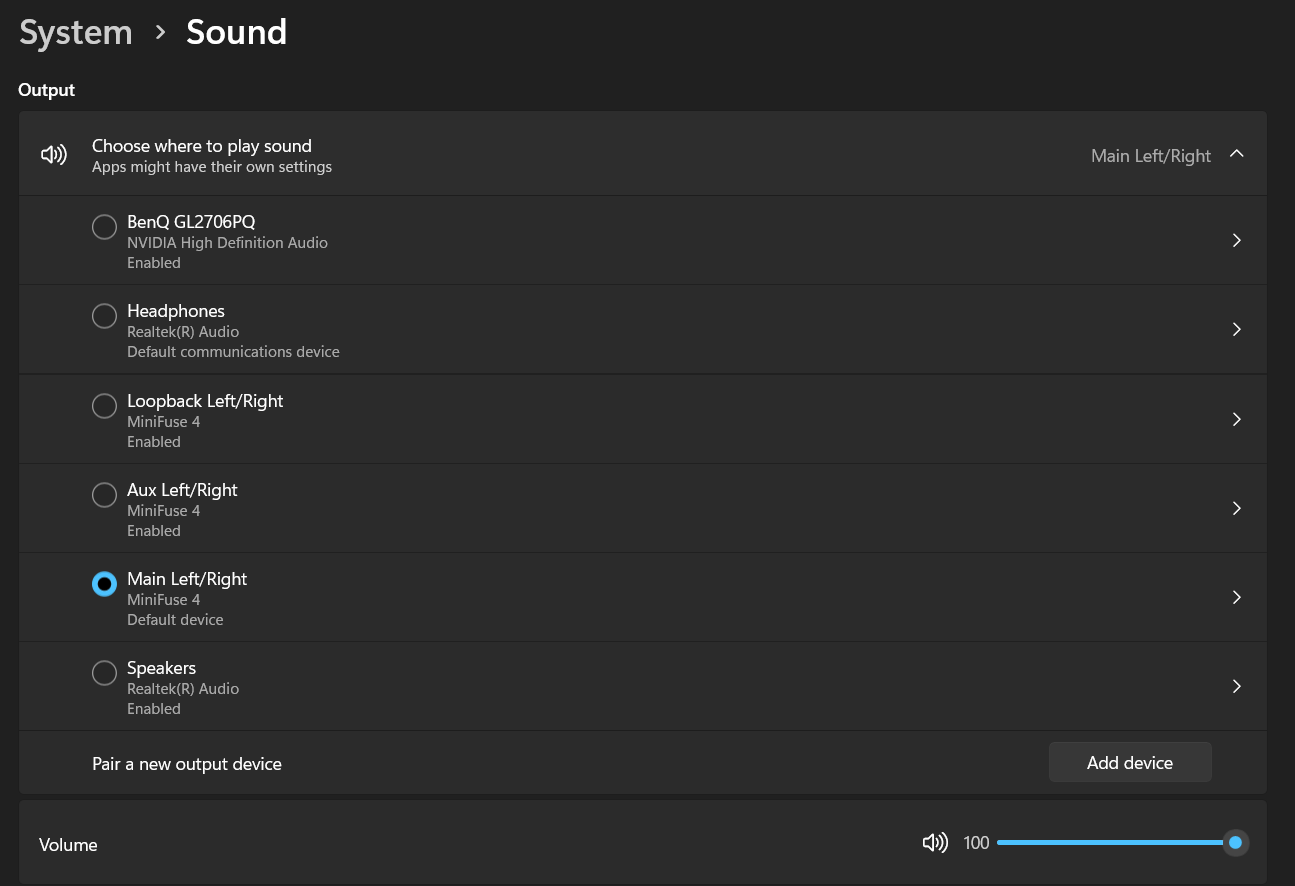Open Aux Left/Right properties arrow
The image size is (1295, 886).
(x=1237, y=508)
